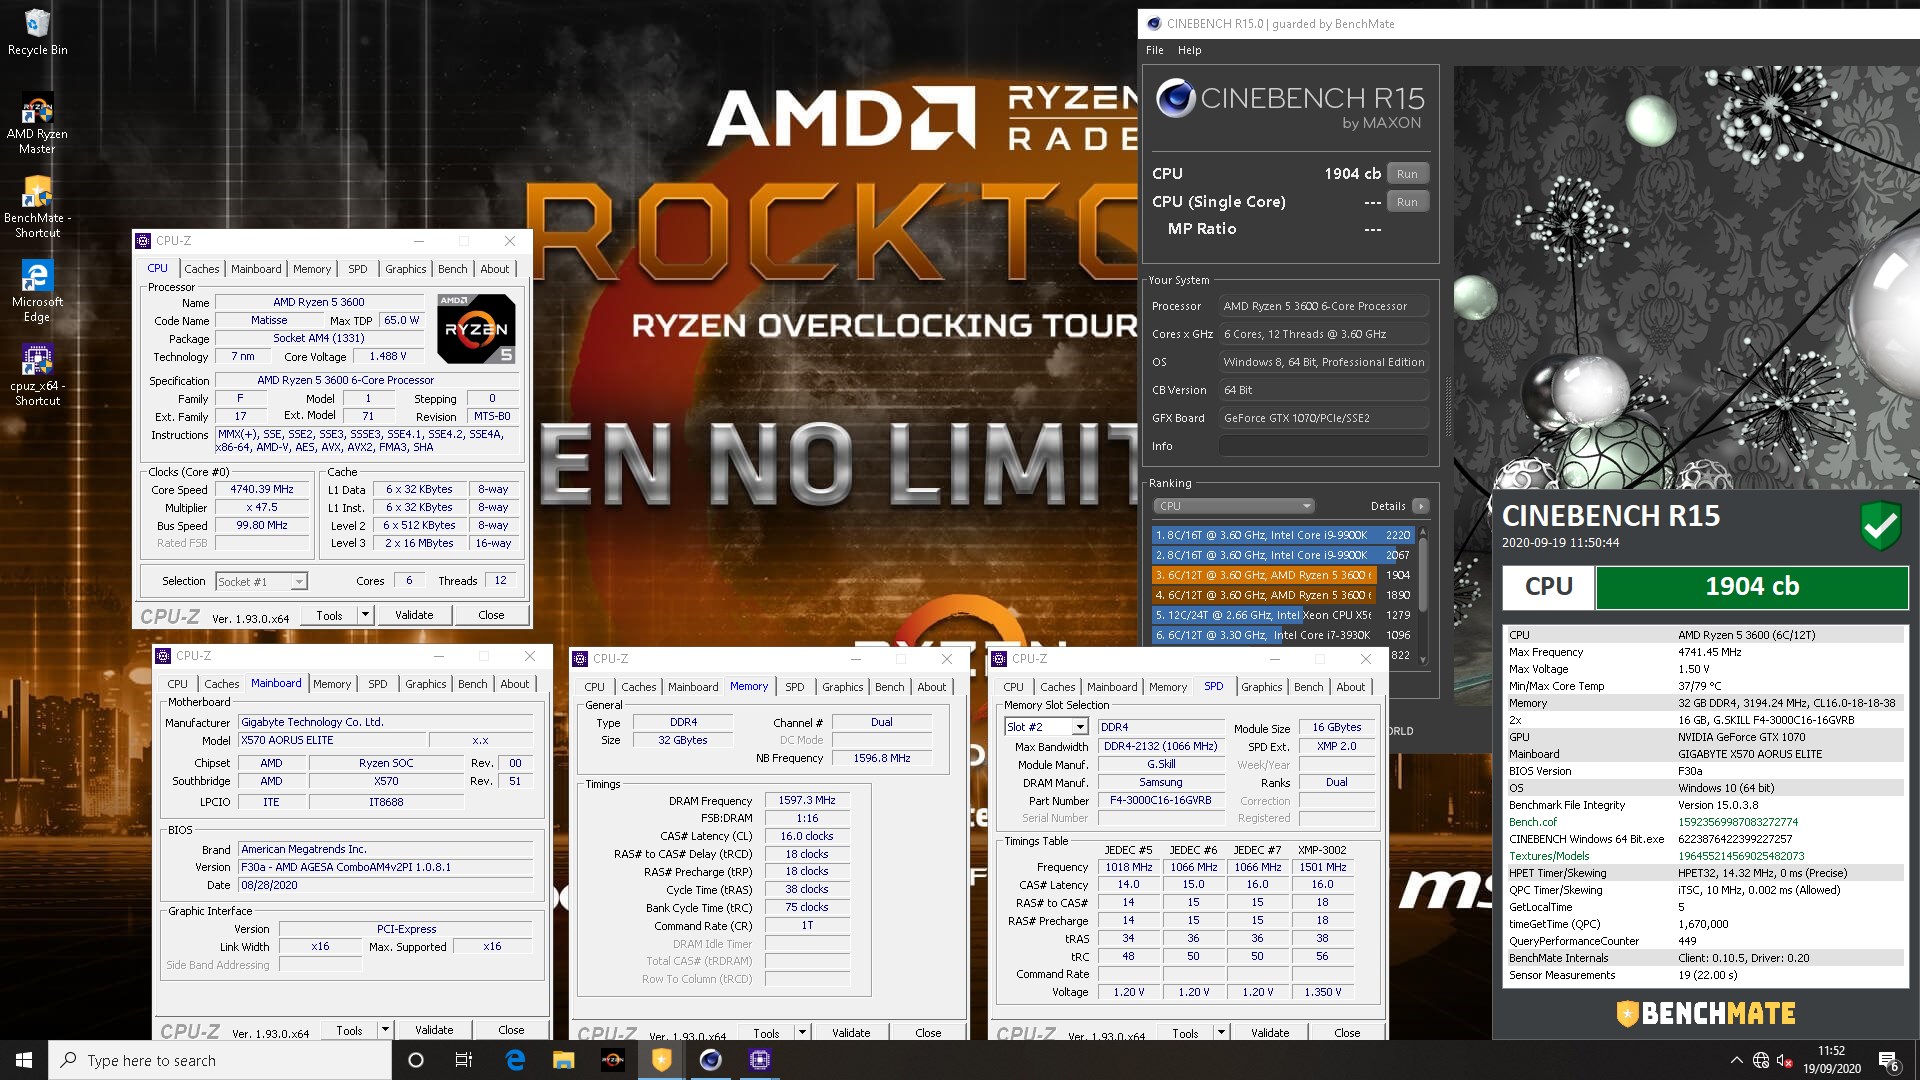Click the X570 AORUS ELITE model field
Viewport: 1920px width, 1080px height.
pos(331,740)
